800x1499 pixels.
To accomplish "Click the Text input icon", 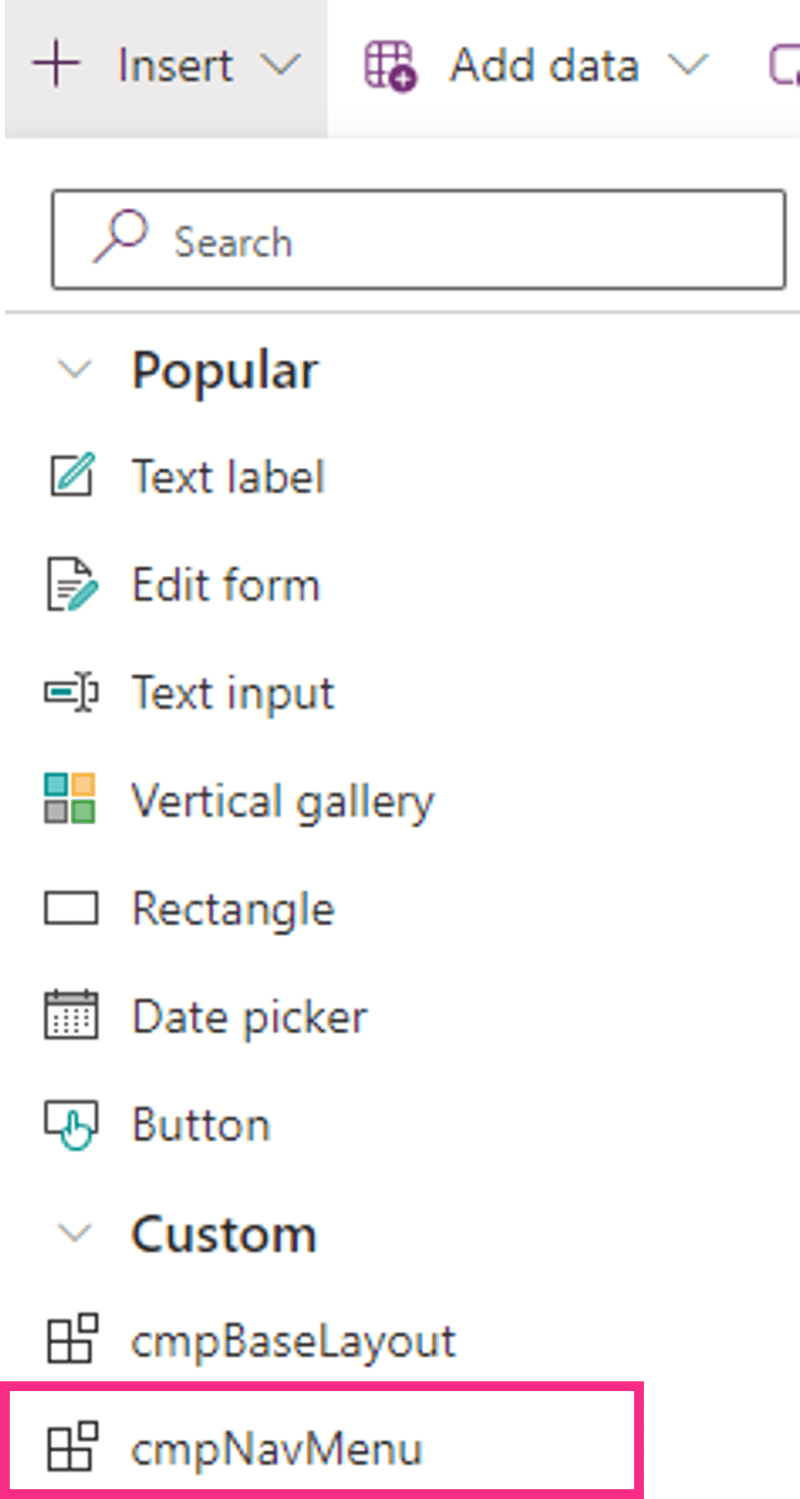I will coord(71,693).
